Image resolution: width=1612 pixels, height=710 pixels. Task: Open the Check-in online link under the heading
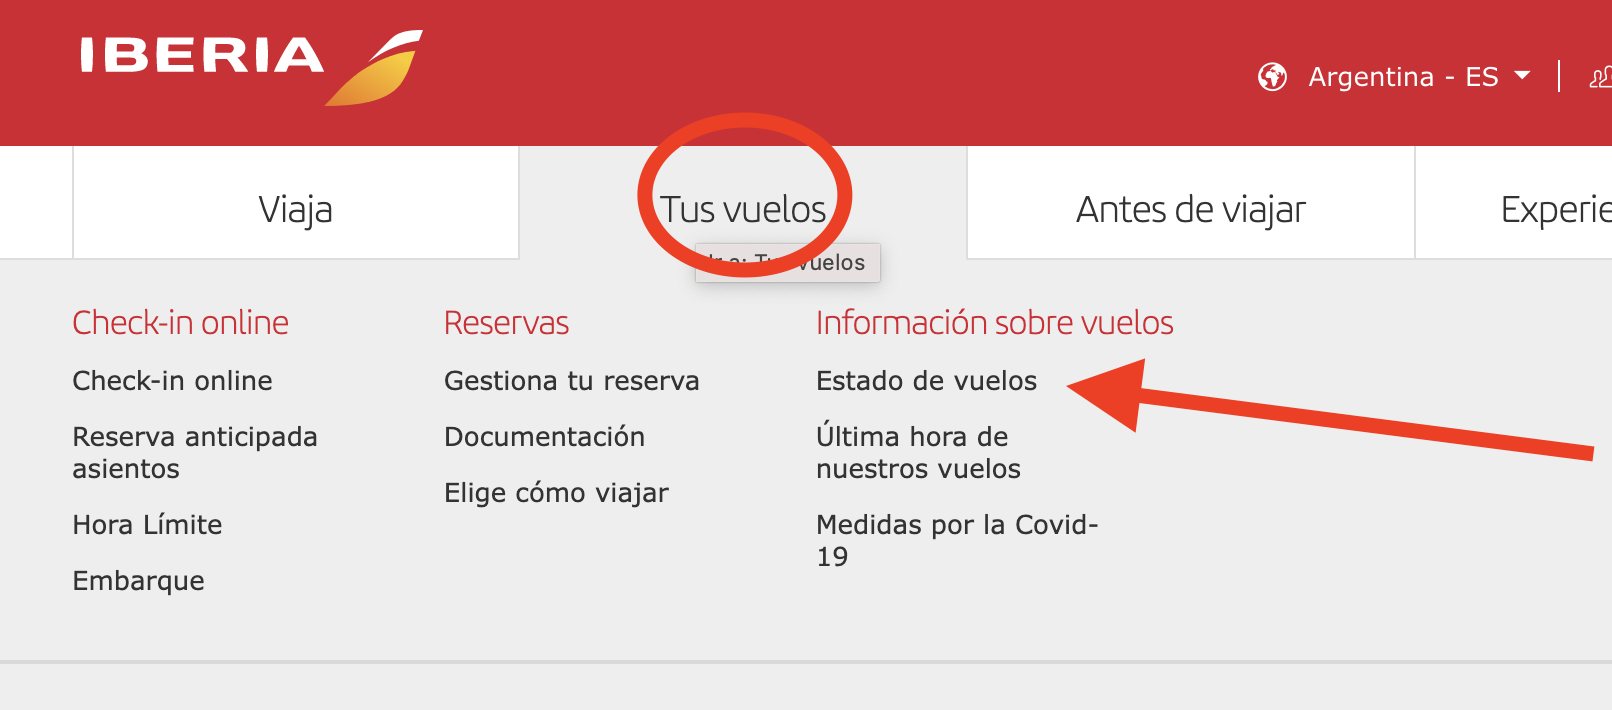(172, 381)
